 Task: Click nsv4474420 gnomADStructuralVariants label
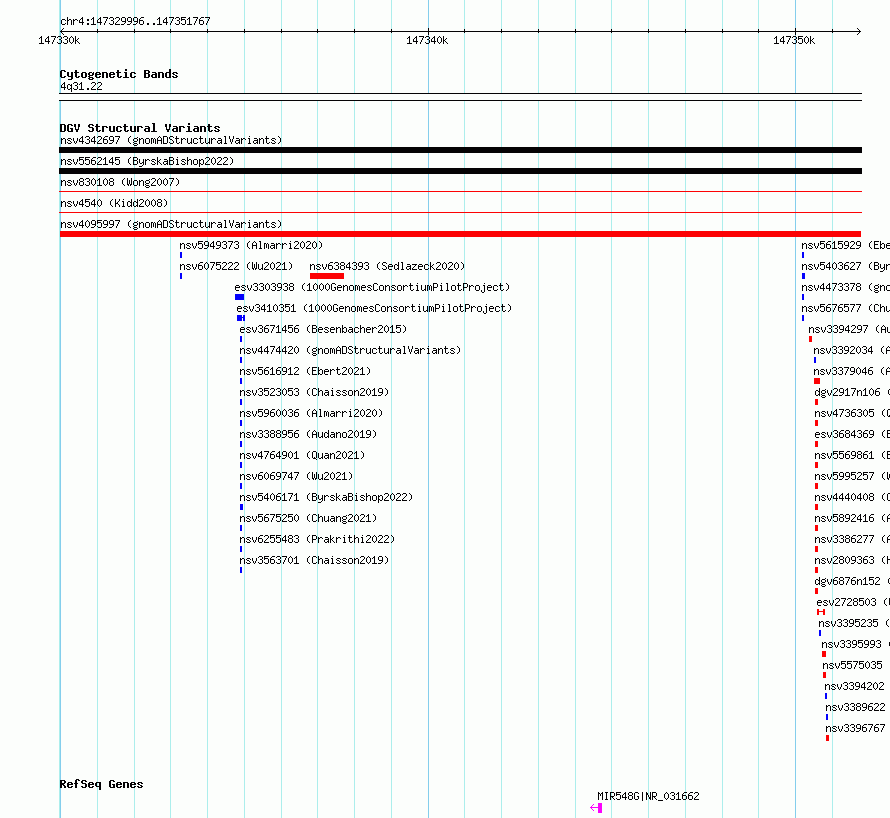(x=350, y=350)
